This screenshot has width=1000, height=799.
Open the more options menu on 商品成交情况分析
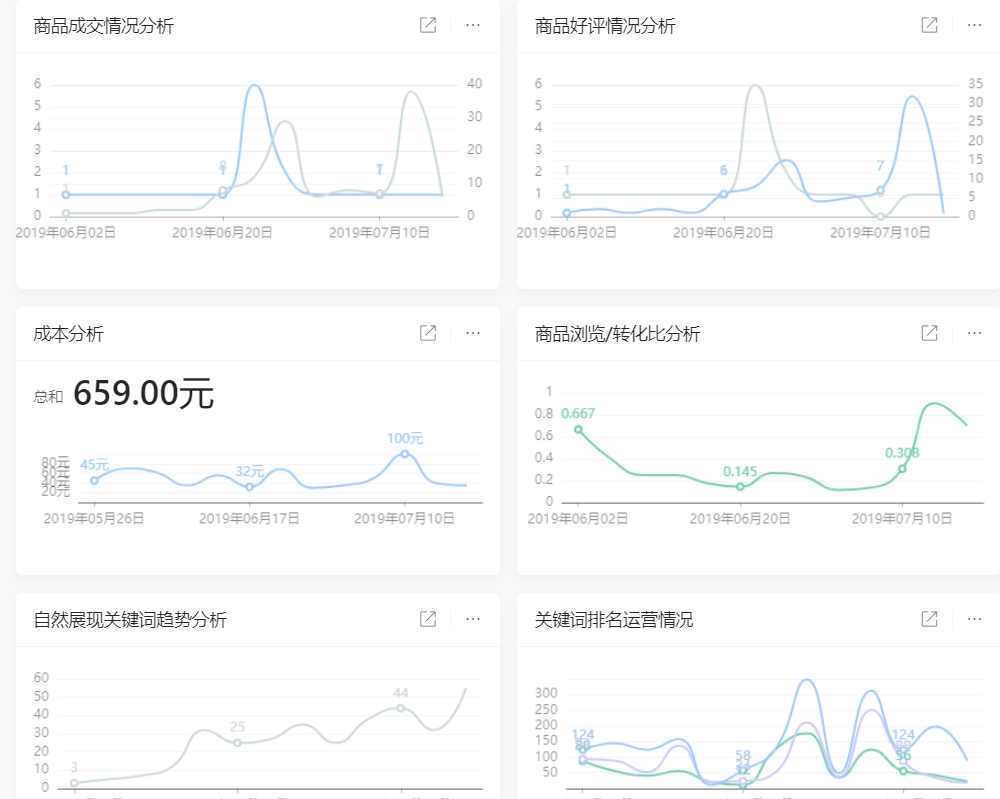(472, 26)
